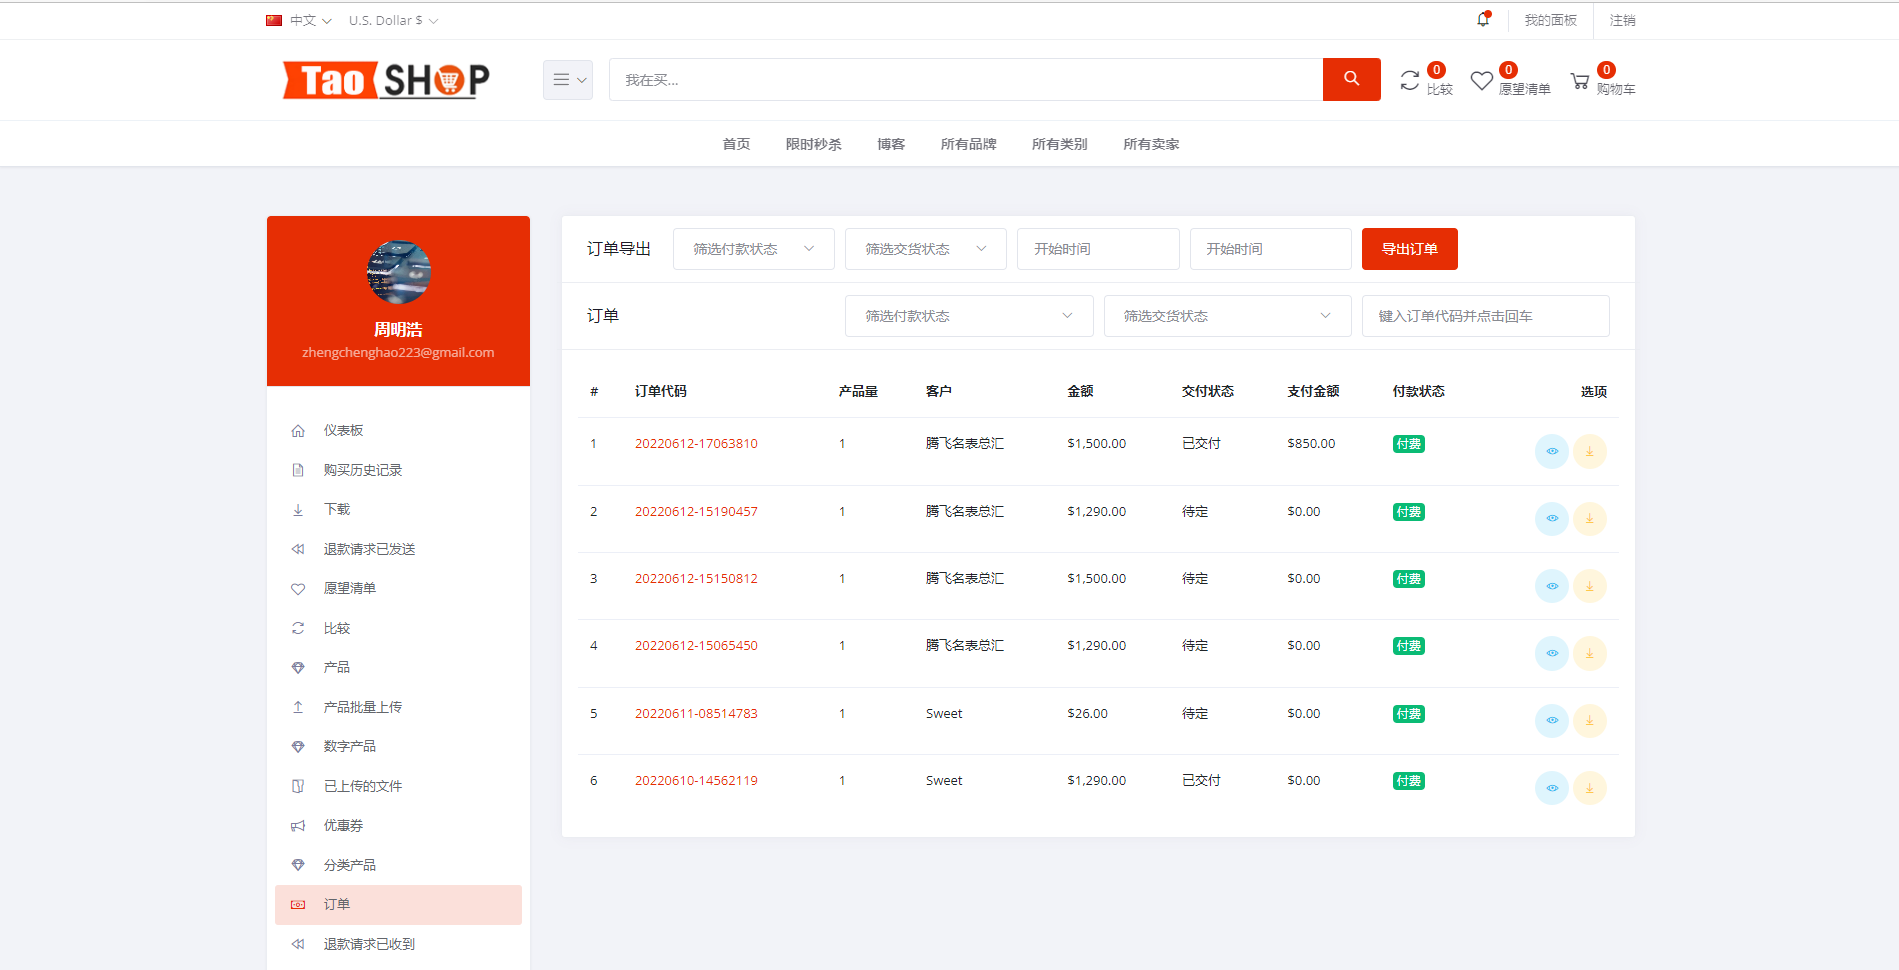Click the 下载 download icon in sidebar

(x=298, y=509)
